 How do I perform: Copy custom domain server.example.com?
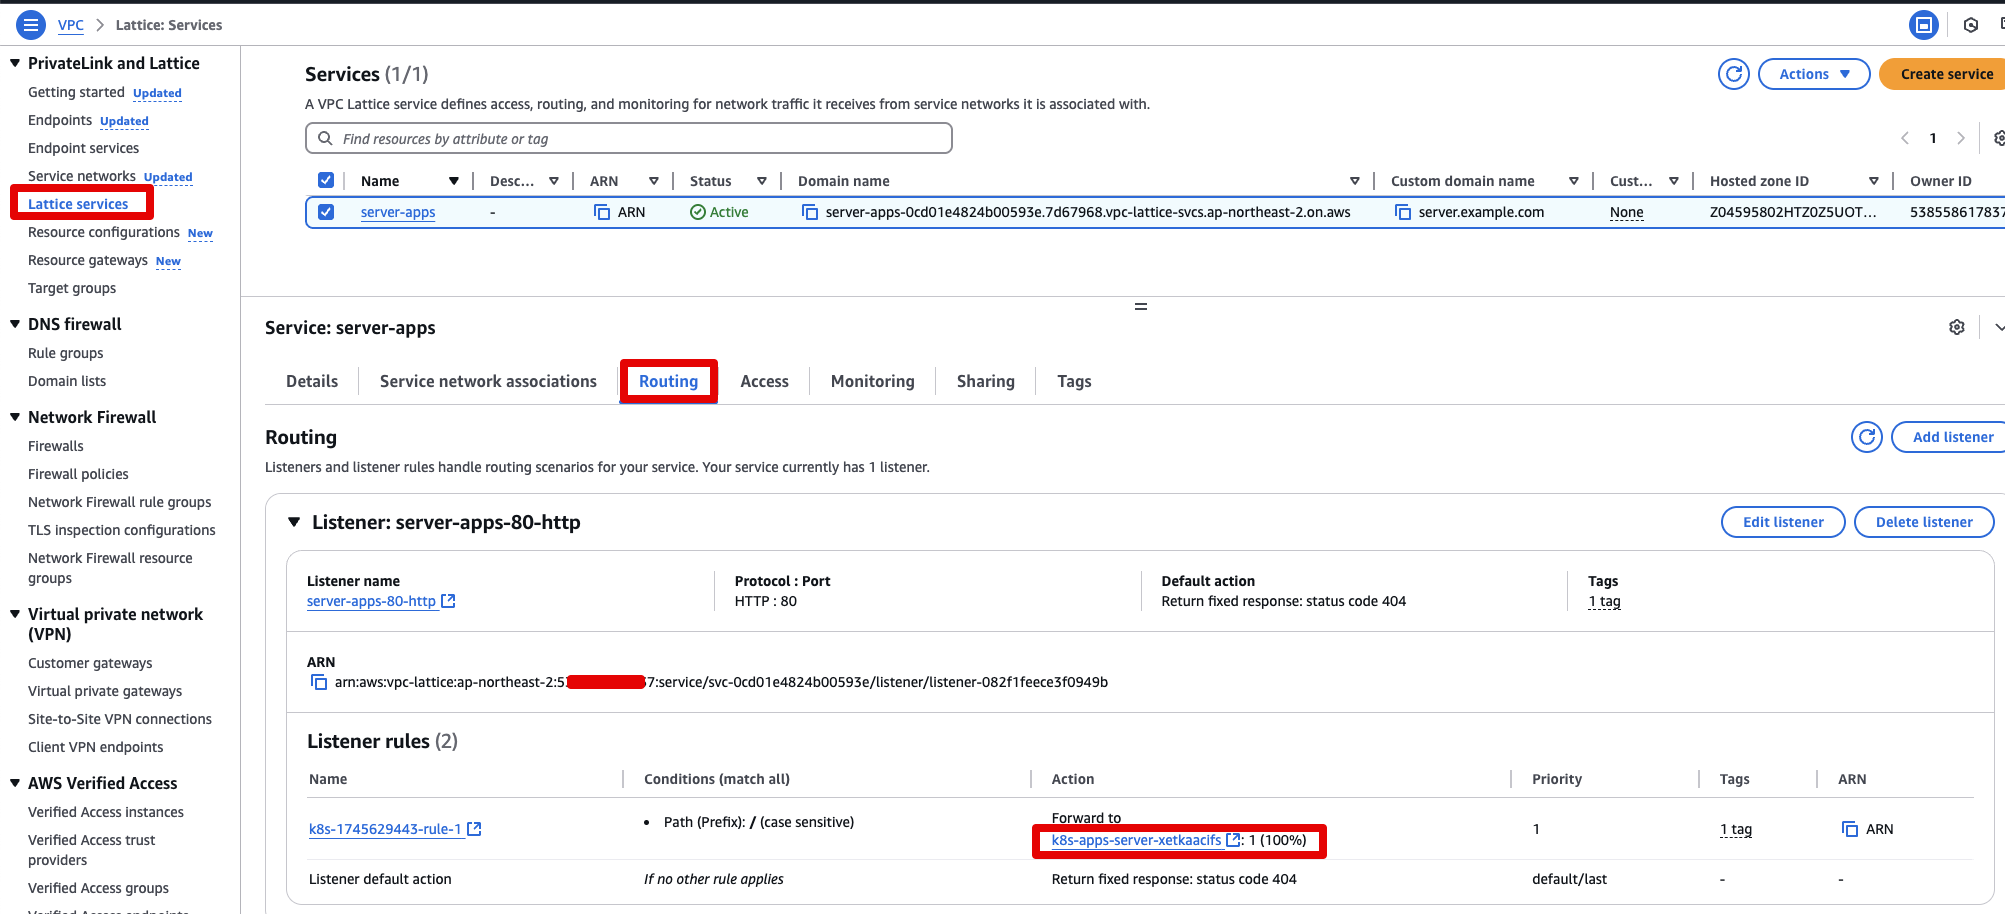(x=1403, y=212)
